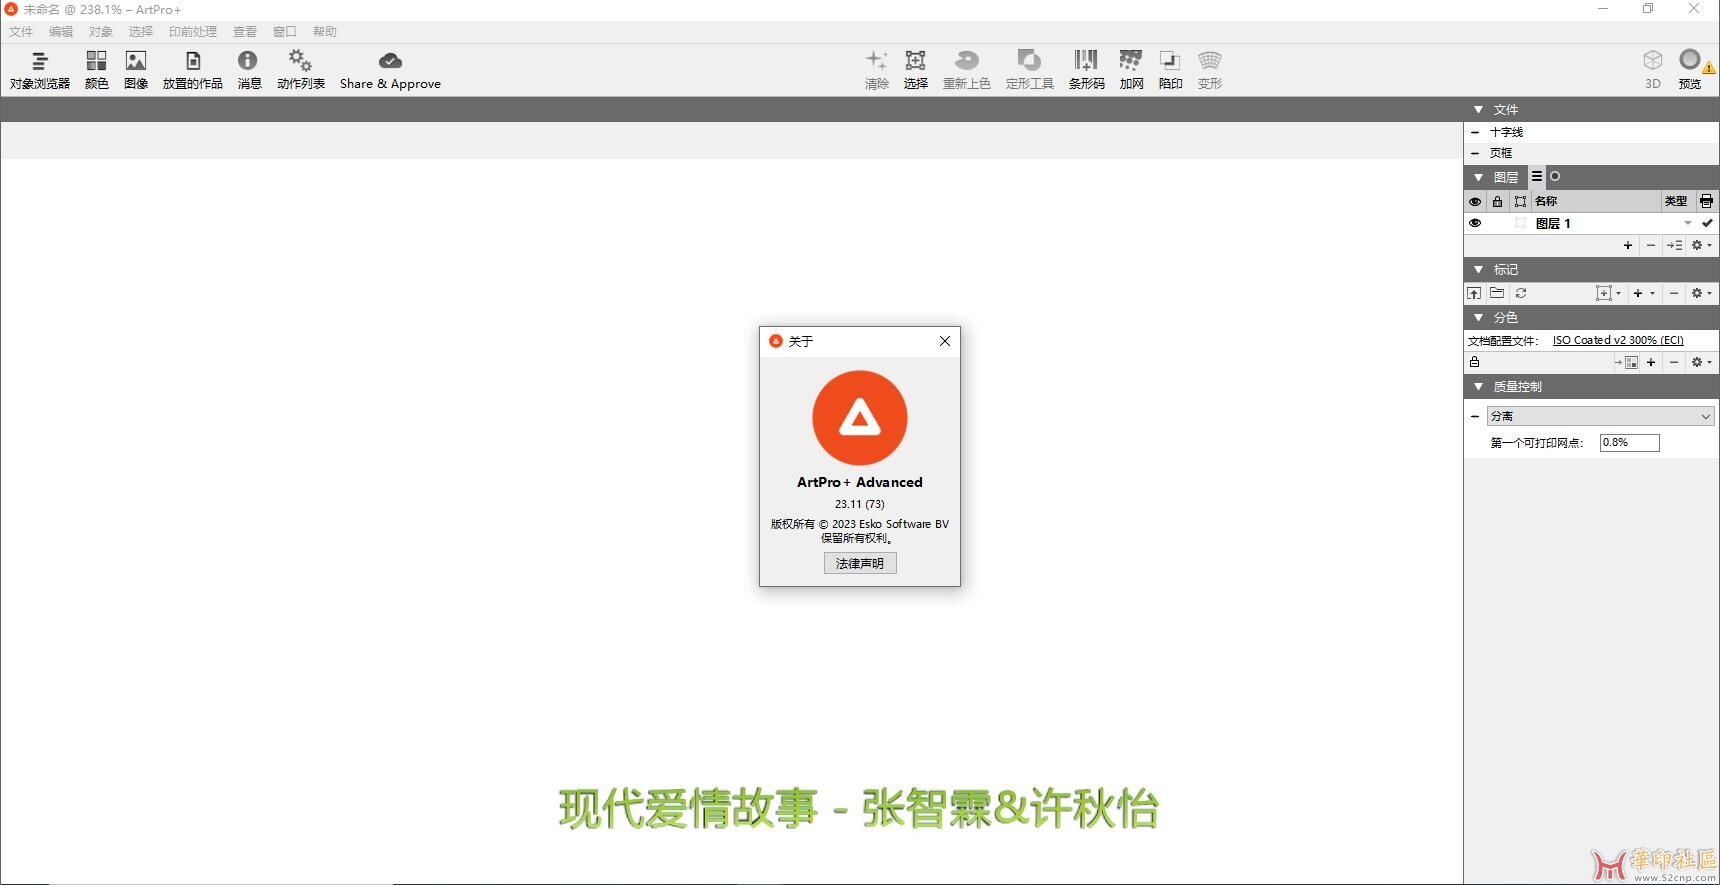Select the 陷印 trapping tool

tap(1170, 70)
